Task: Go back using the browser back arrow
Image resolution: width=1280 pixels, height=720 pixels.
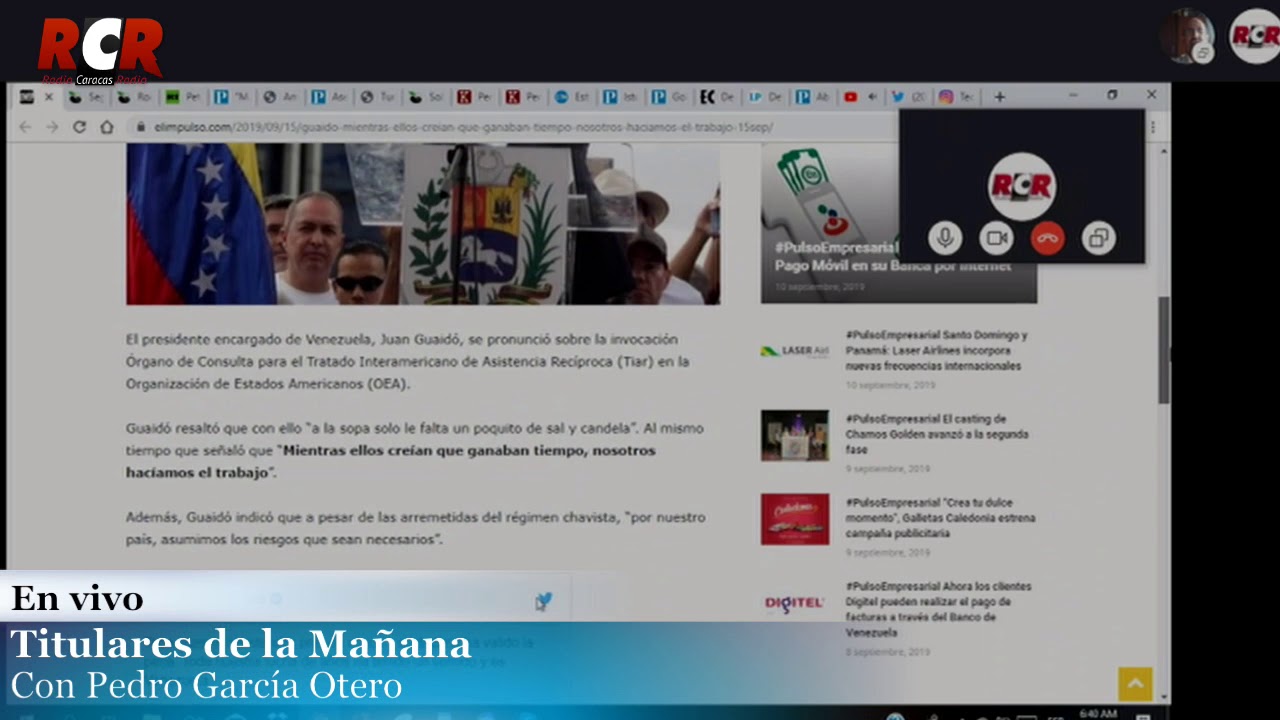Action: tap(26, 127)
